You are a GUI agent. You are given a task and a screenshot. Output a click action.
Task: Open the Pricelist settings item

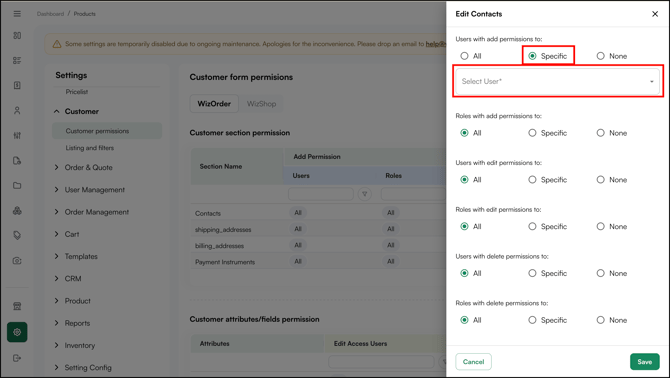click(76, 92)
